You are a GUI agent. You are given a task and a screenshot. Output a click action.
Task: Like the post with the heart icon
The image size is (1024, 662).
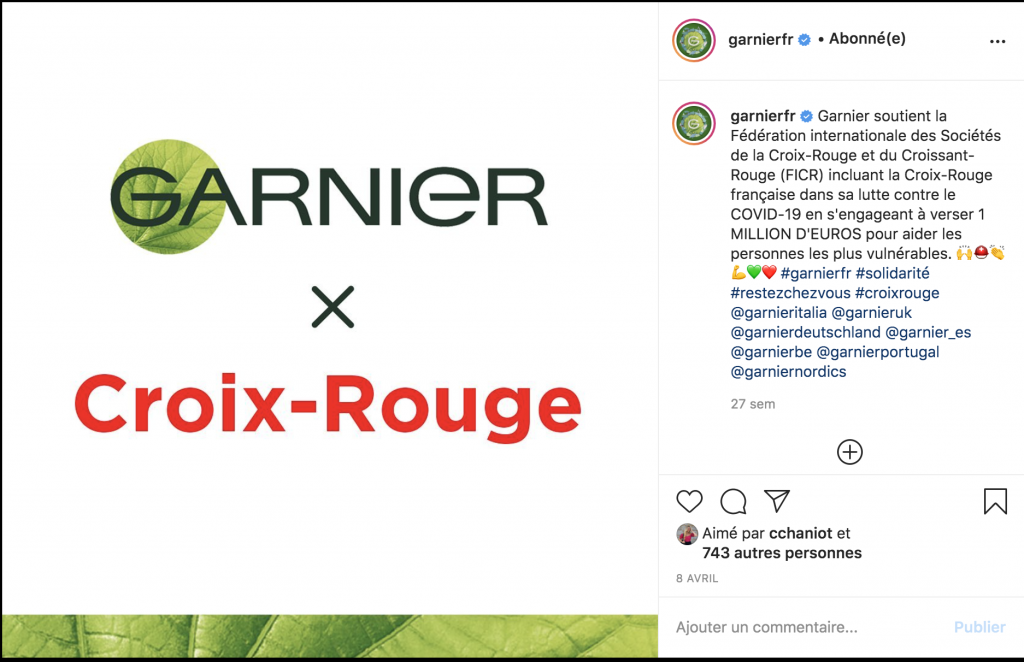[x=689, y=501]
